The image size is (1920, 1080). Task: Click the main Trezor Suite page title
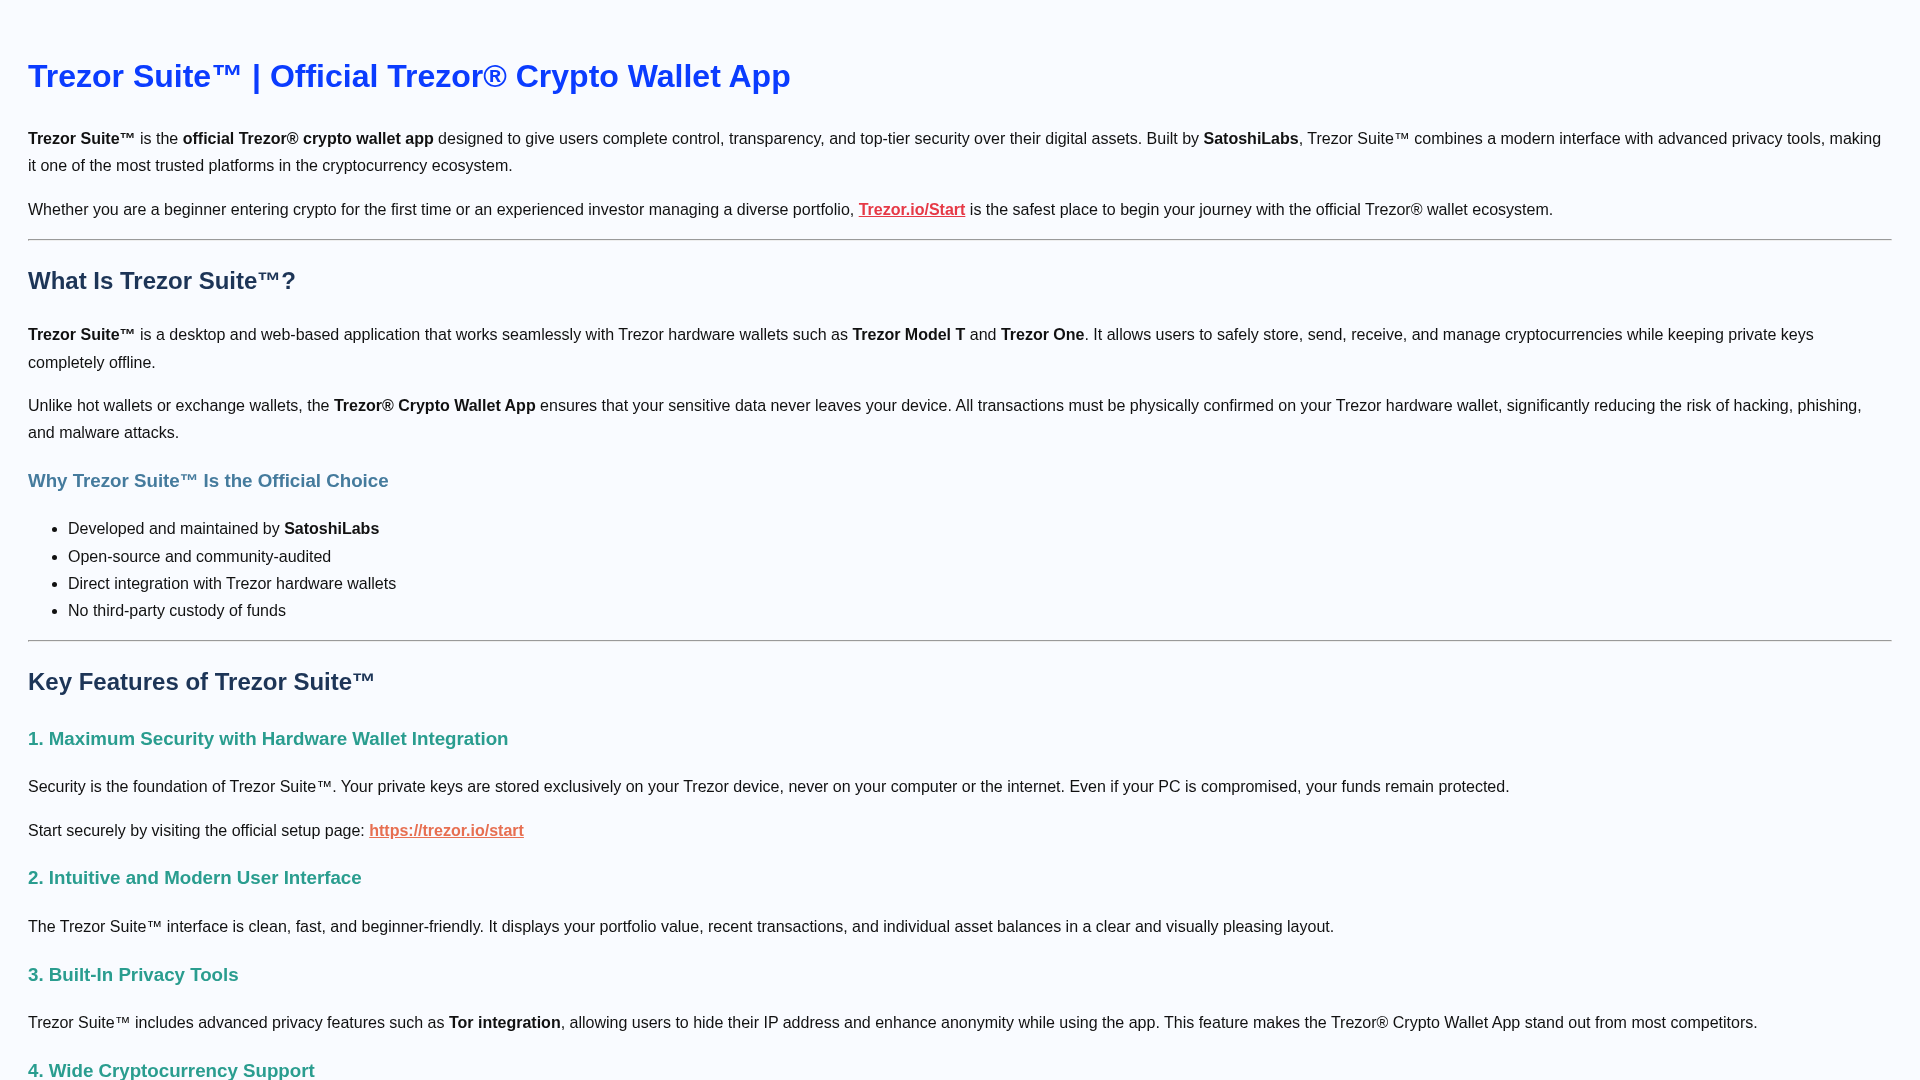coord(409,76)
